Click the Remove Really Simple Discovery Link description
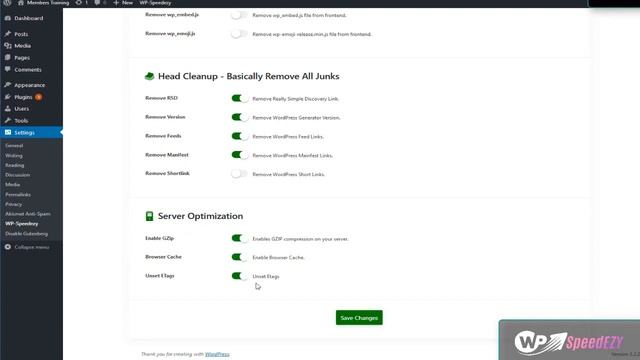 coord(296,99)
